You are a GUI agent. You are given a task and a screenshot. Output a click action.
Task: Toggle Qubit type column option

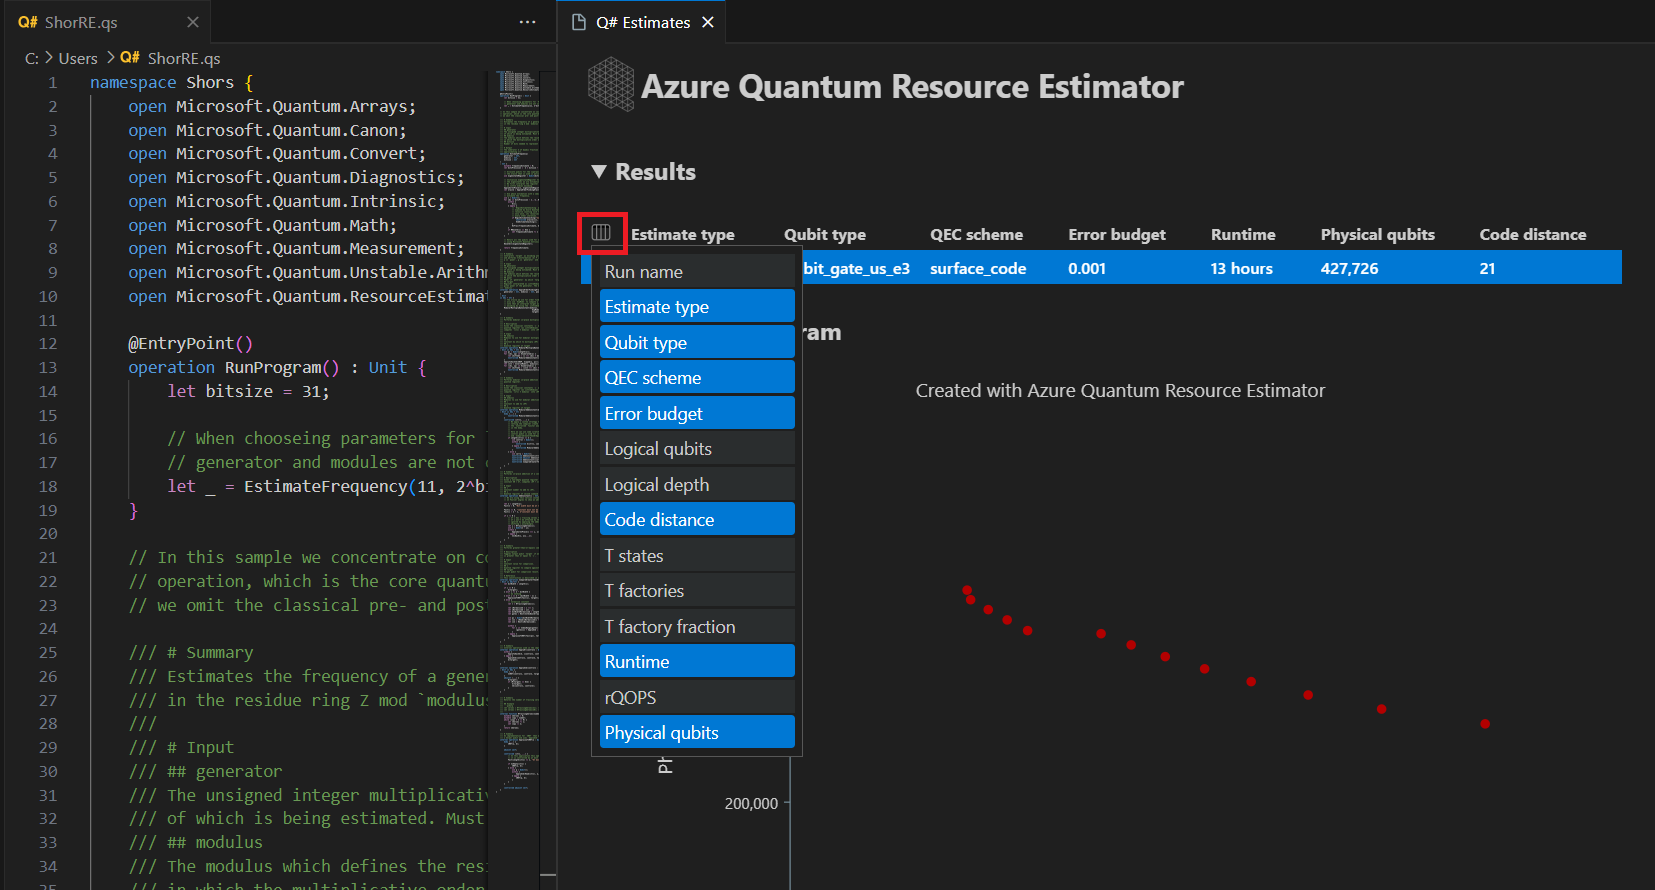[697, 343]
